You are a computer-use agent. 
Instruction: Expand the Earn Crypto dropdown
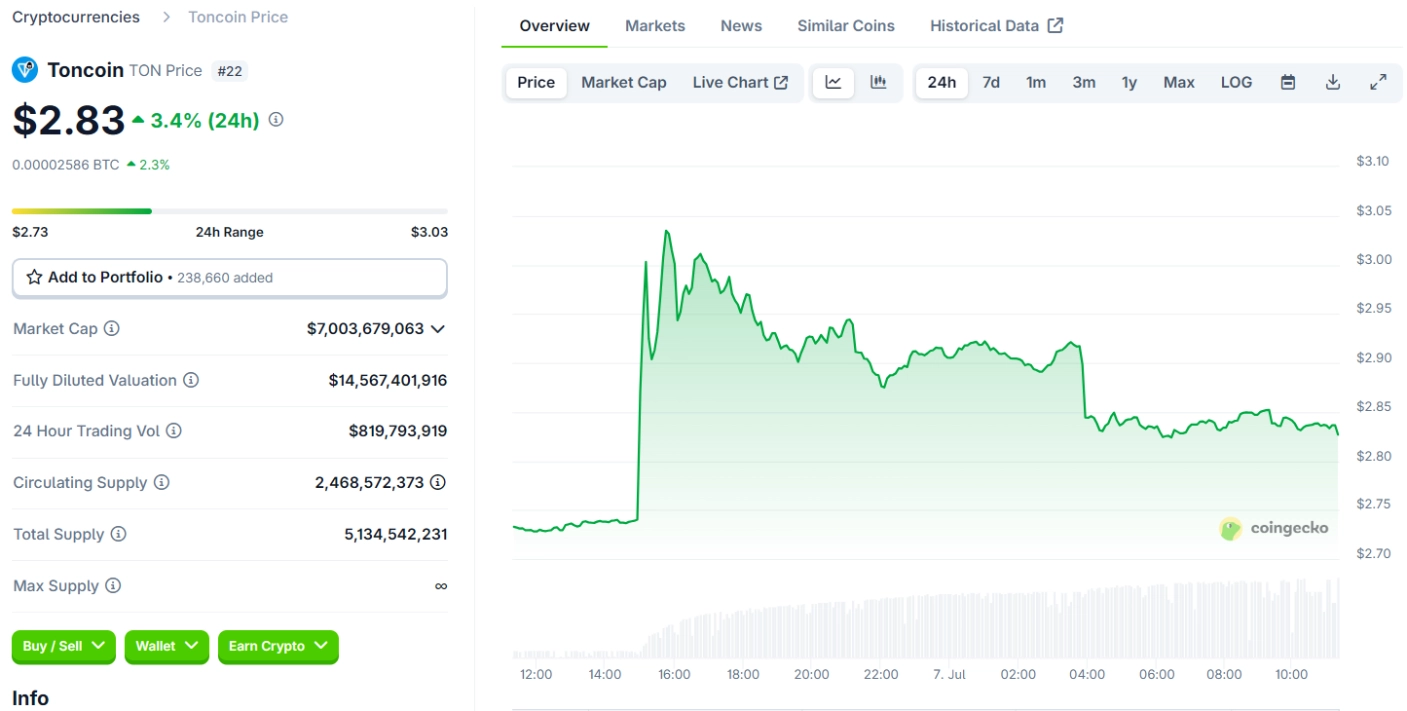[278, 647]
